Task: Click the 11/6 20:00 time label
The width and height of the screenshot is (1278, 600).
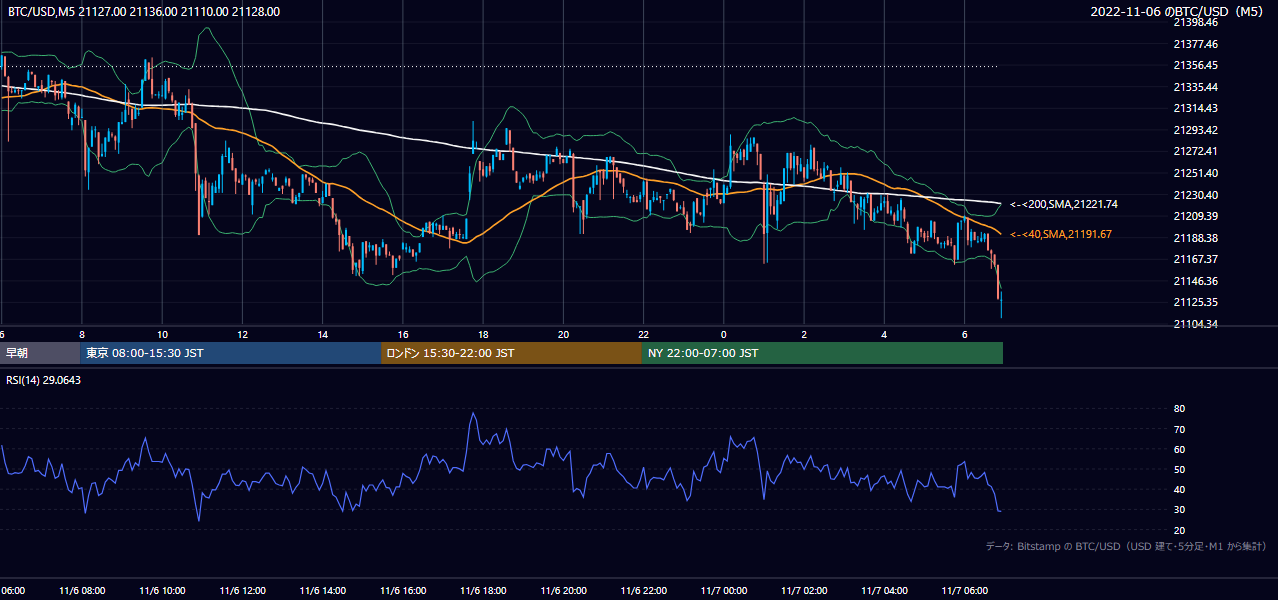Action: [562, 590]
